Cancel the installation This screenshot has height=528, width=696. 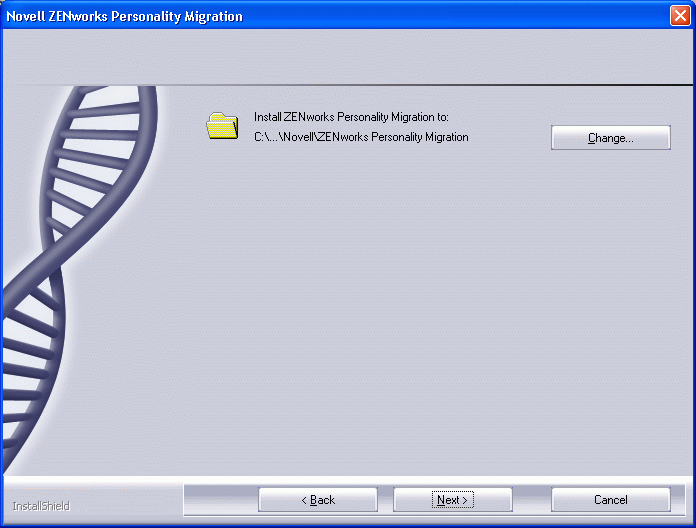coord(610,500)
